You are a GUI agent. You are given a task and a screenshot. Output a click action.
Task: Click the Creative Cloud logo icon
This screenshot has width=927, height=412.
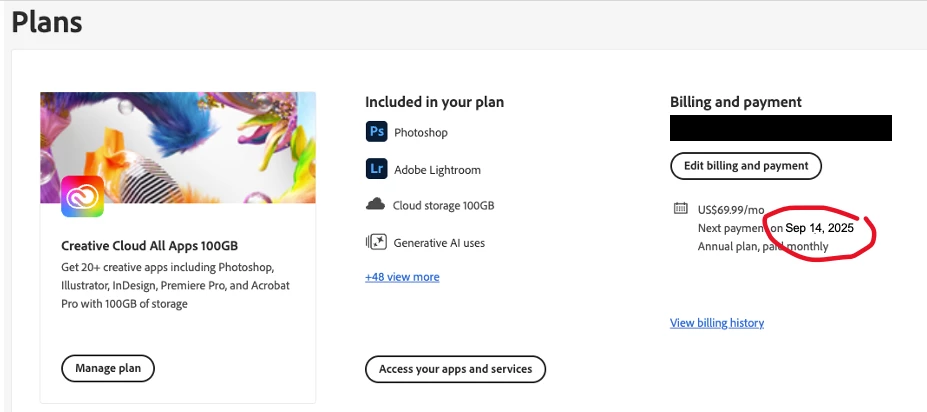[x=82, y=196]
